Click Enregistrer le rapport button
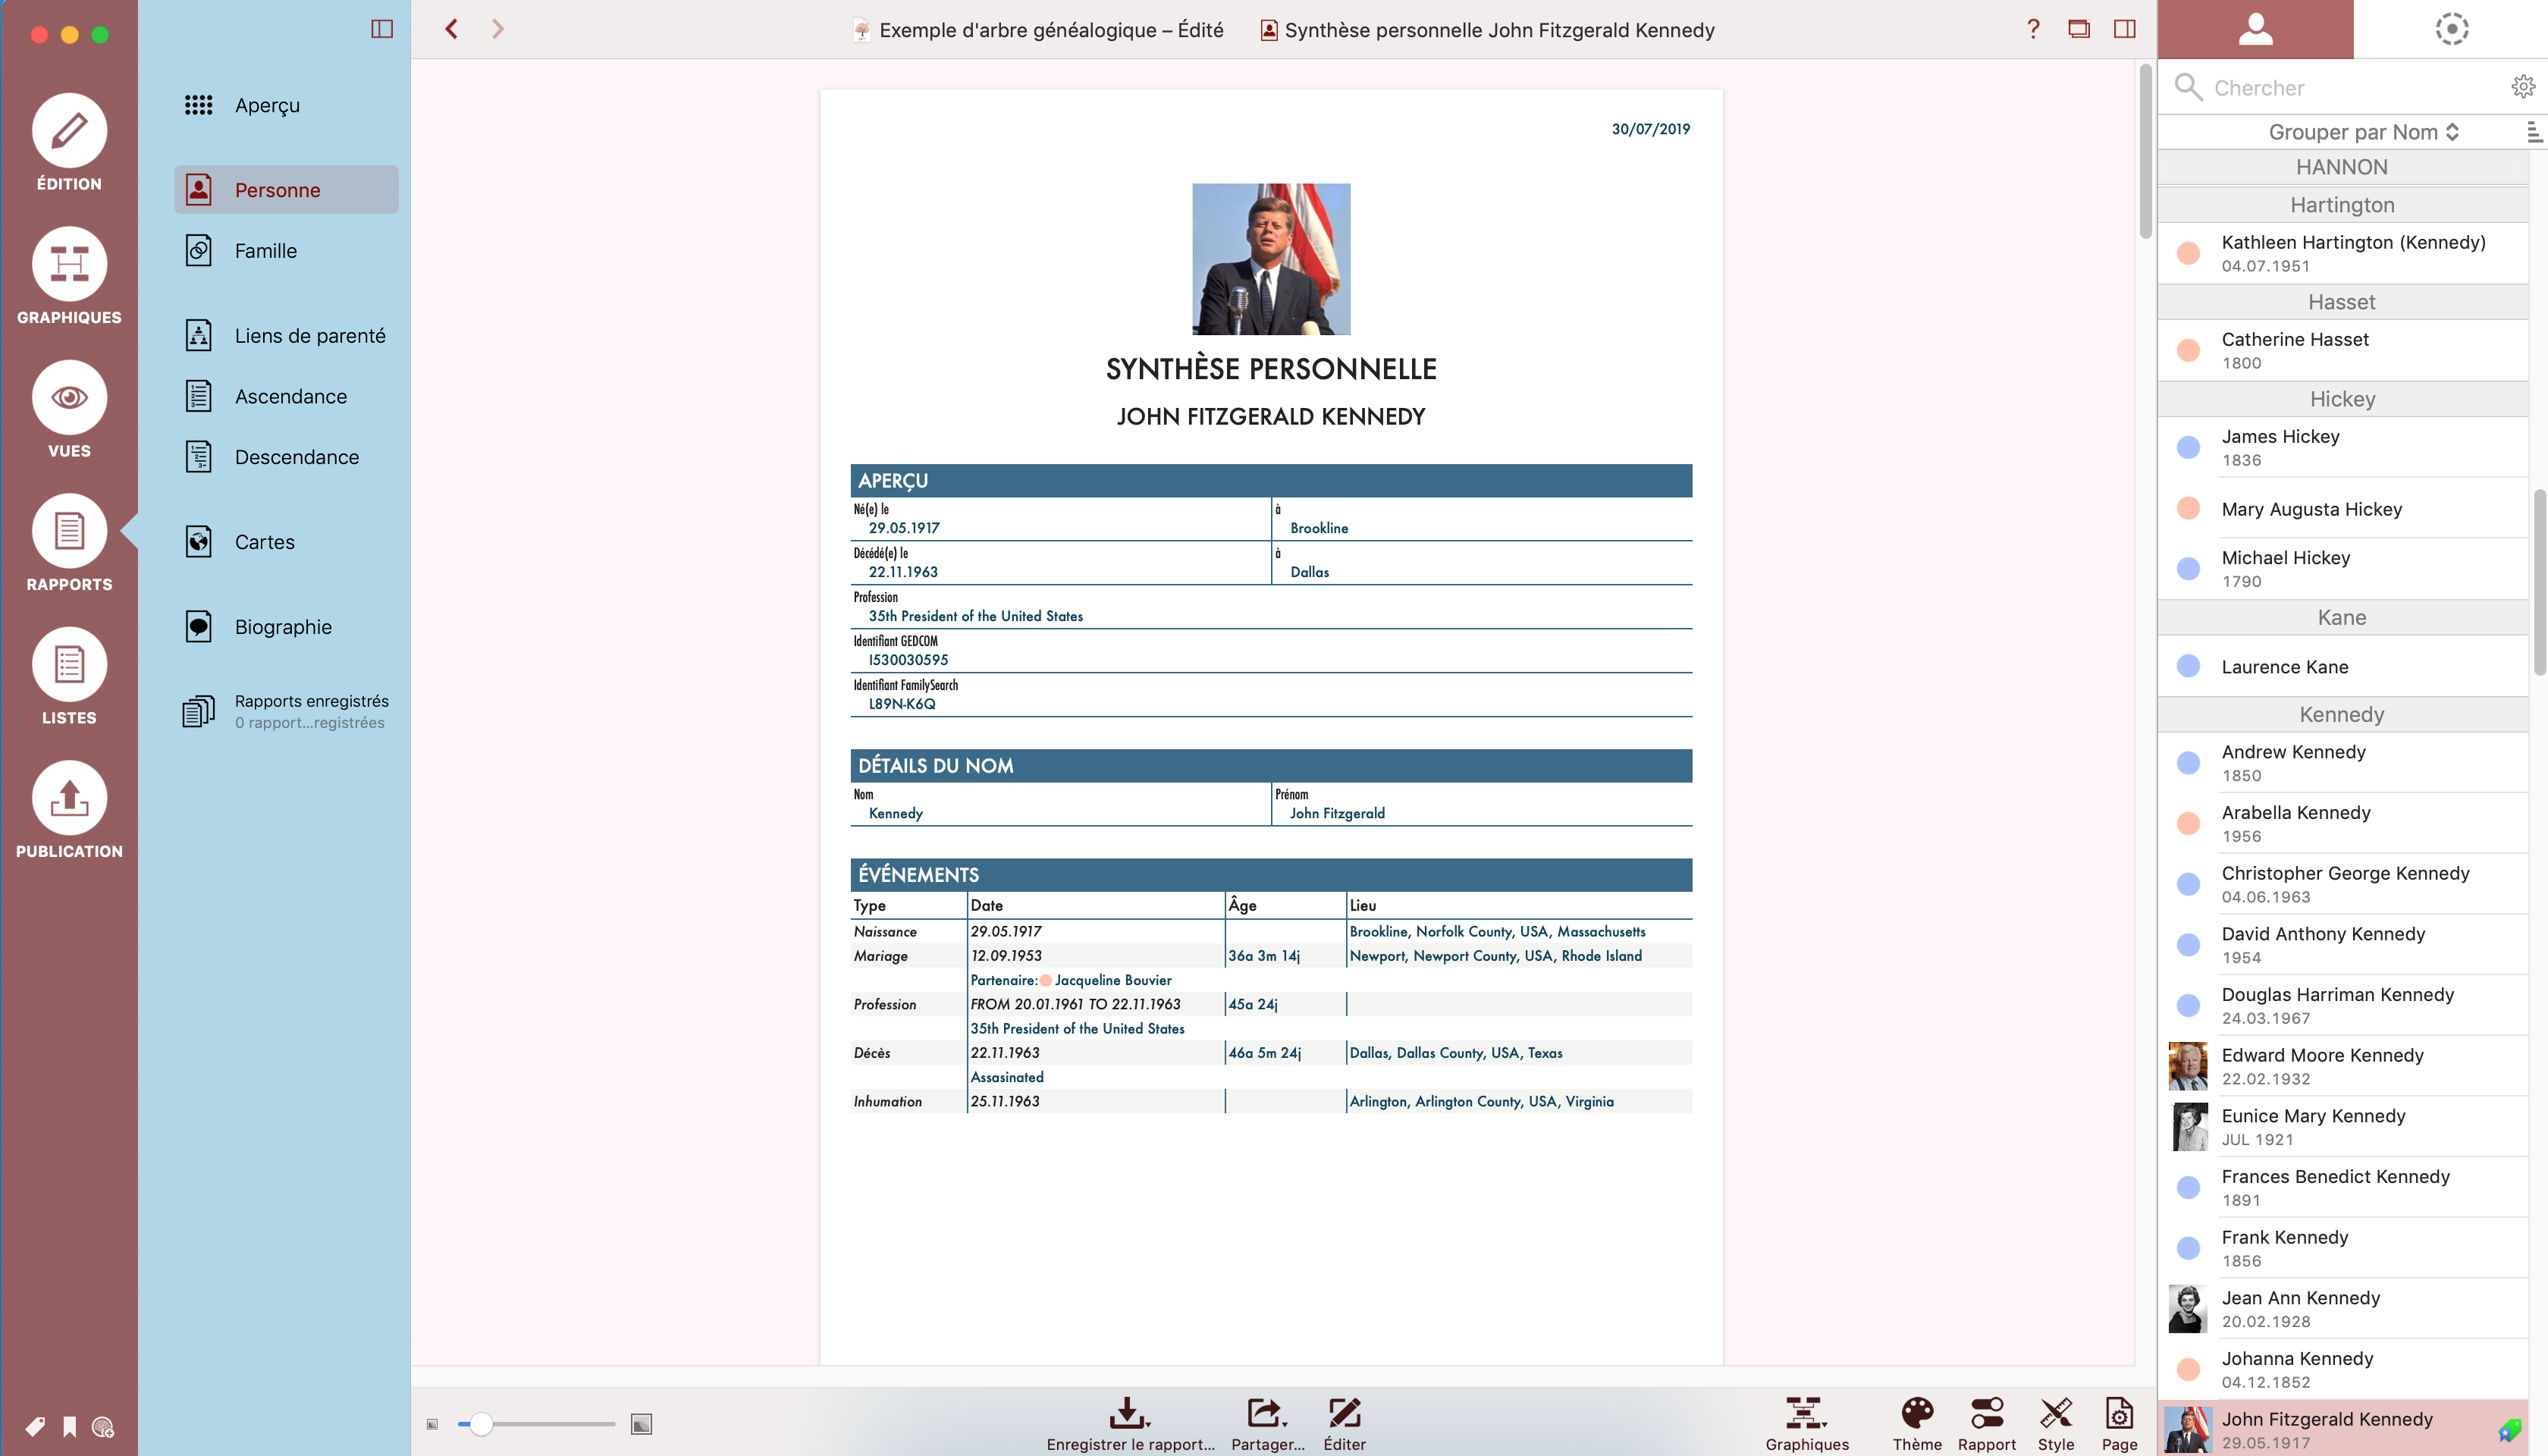The width and height of the screenshot is (2548, 1456). point(1130,1424)
